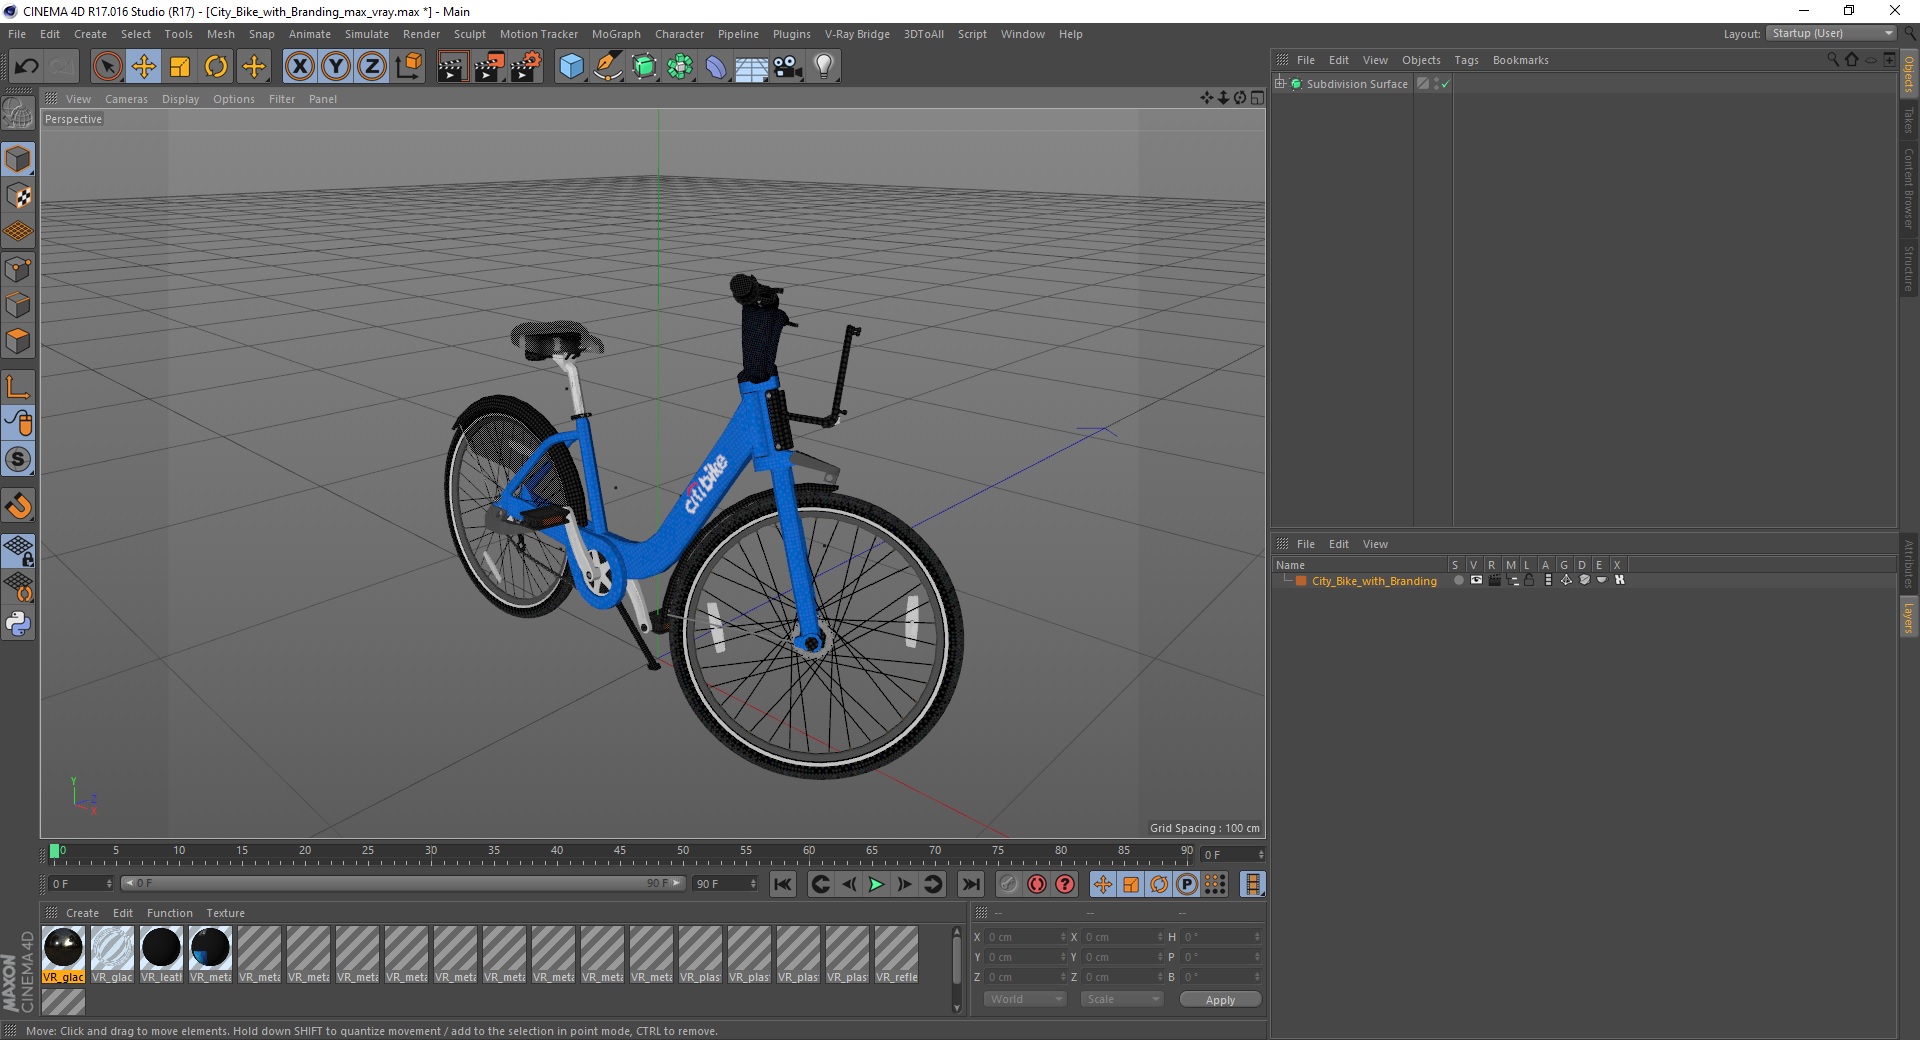Viewport: 1920px width, 1040px height.
Task: Open the Content Browser side tab
Action: [1909, 189]
